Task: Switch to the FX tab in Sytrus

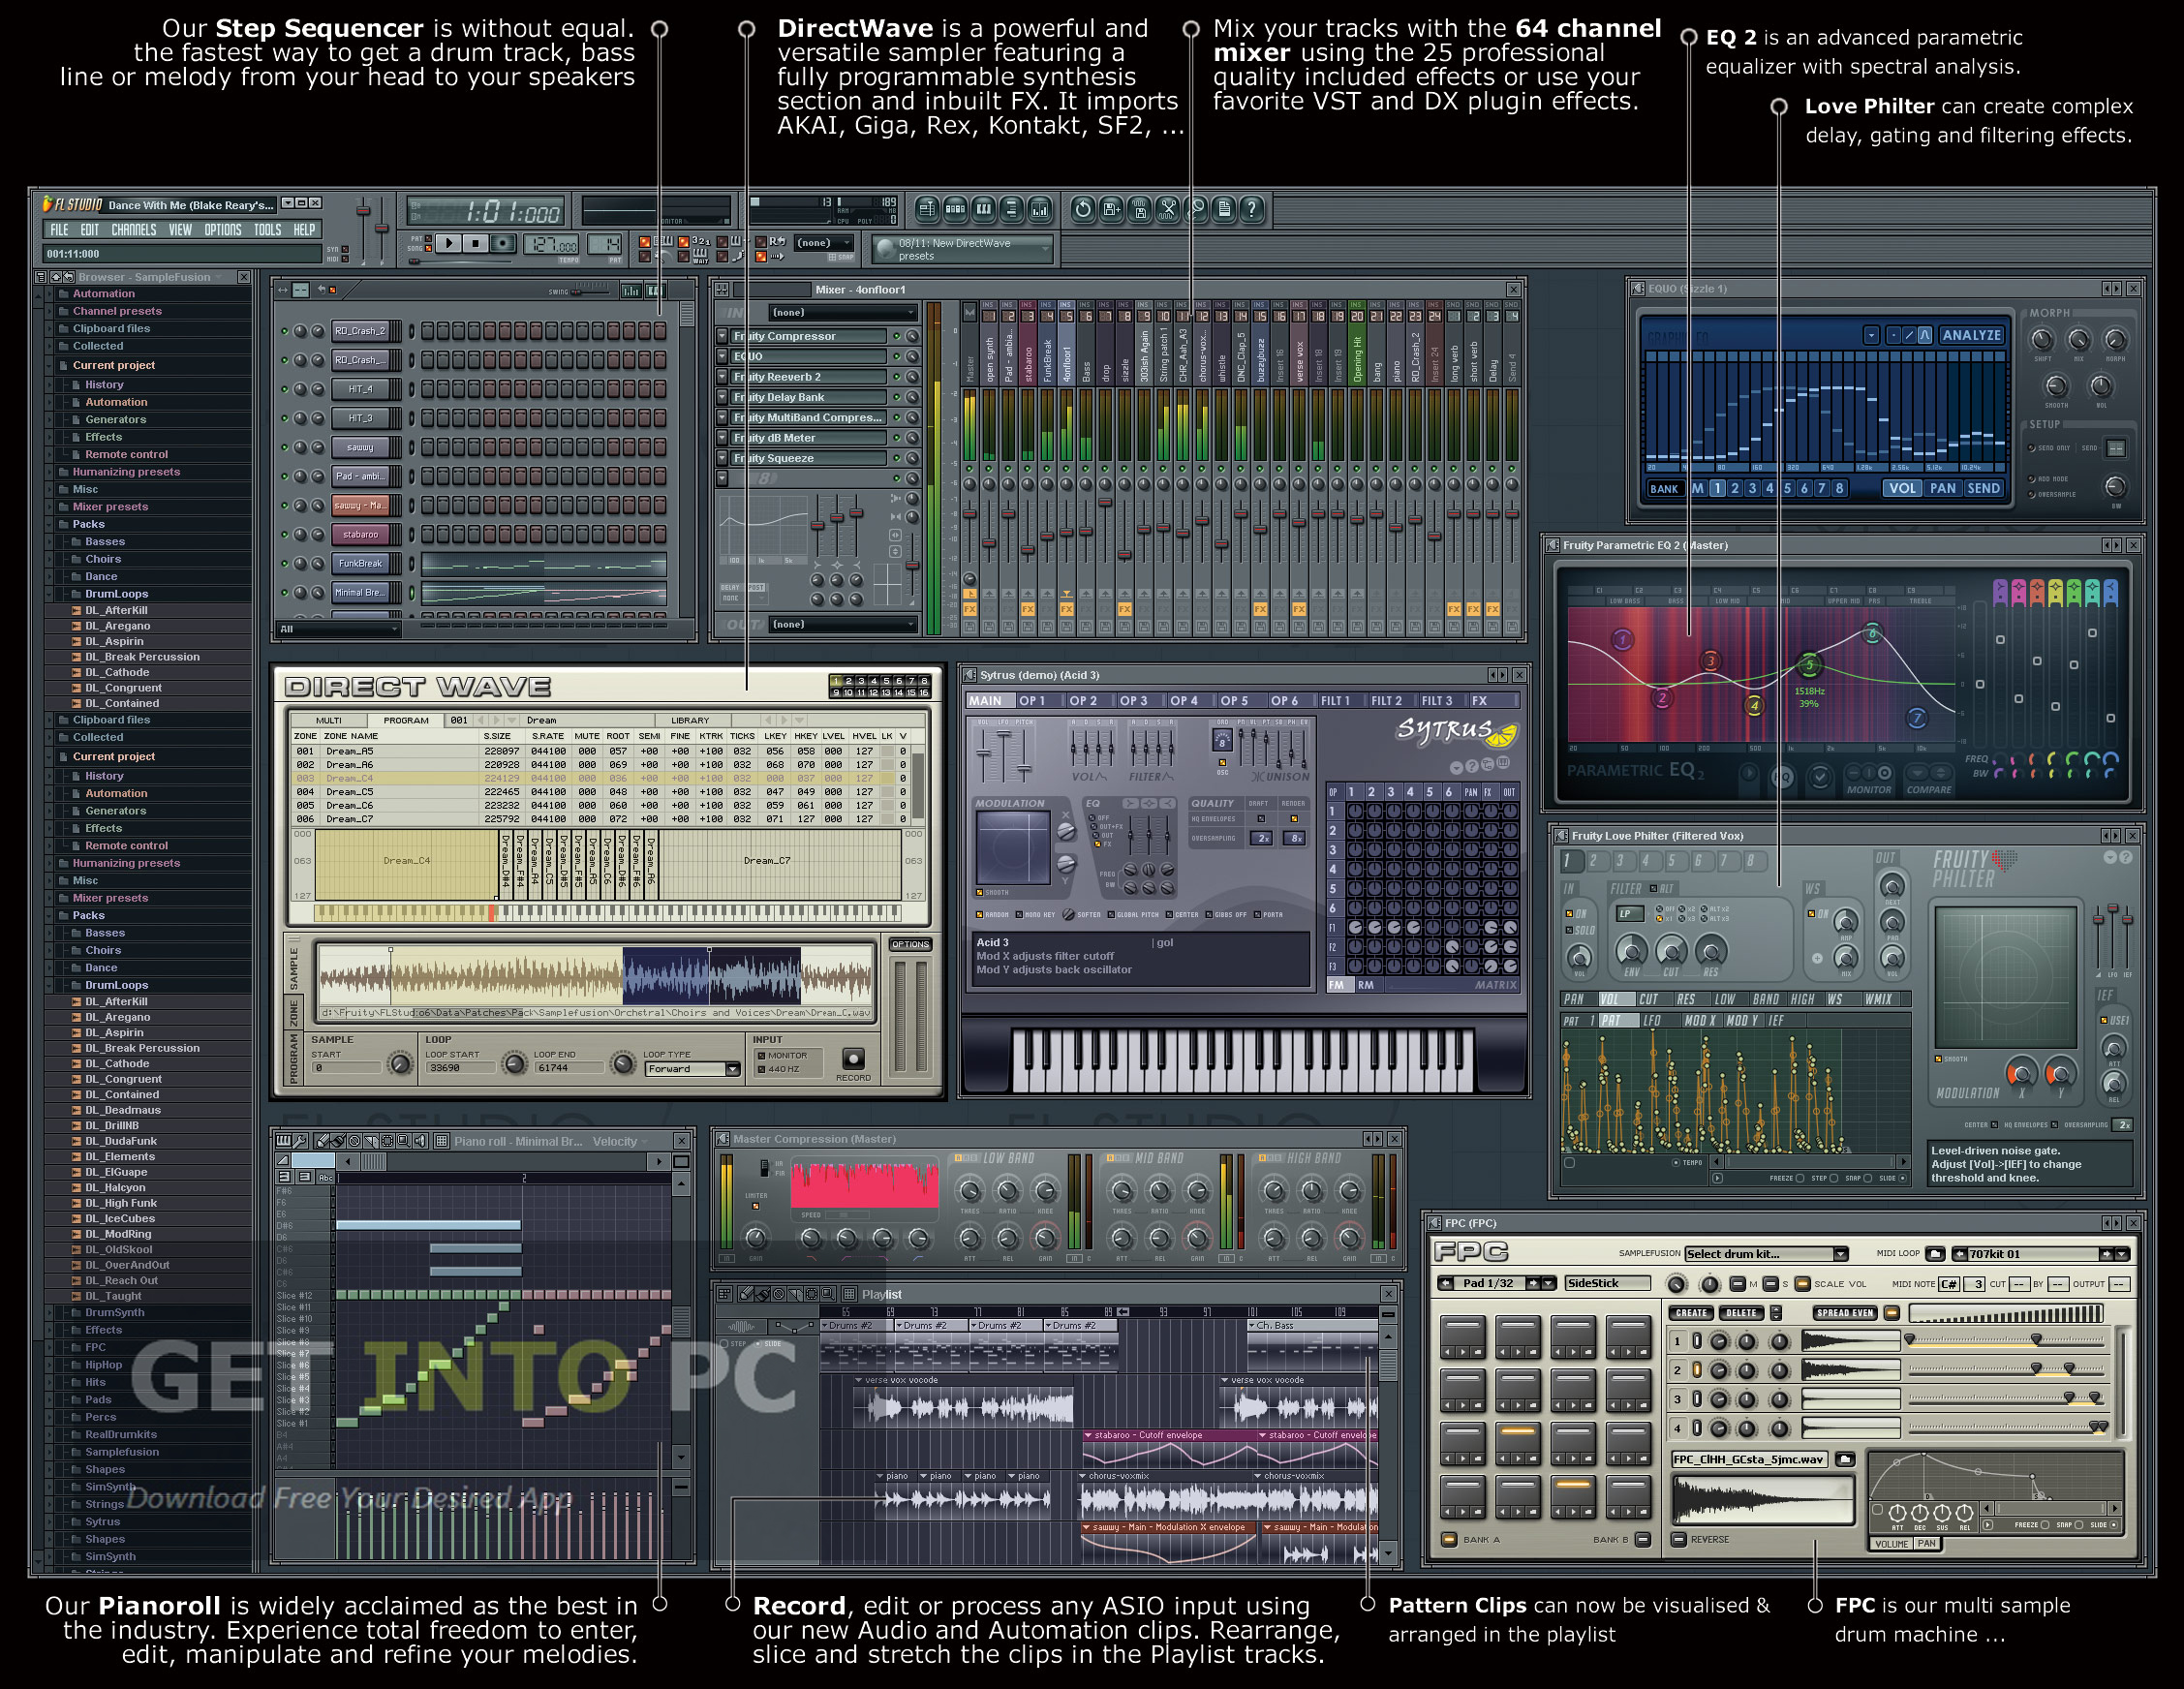Action: pos(1479,701)
